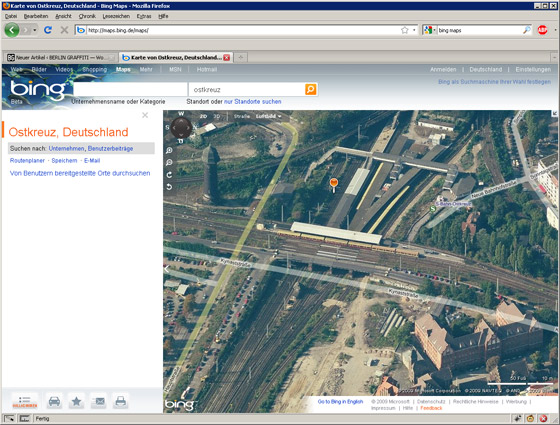Zoom out on the map
The image size is (560, 425).
pos(169,162)
